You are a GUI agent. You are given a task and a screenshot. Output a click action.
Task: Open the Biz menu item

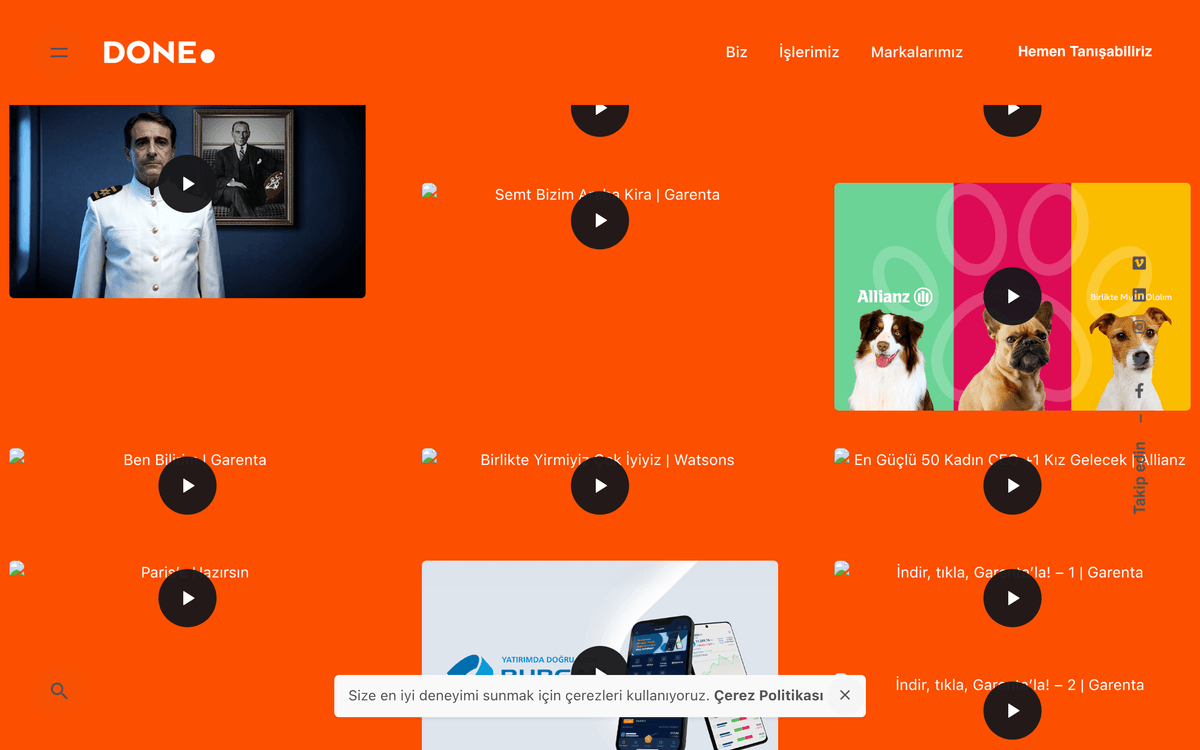[737, 52]
